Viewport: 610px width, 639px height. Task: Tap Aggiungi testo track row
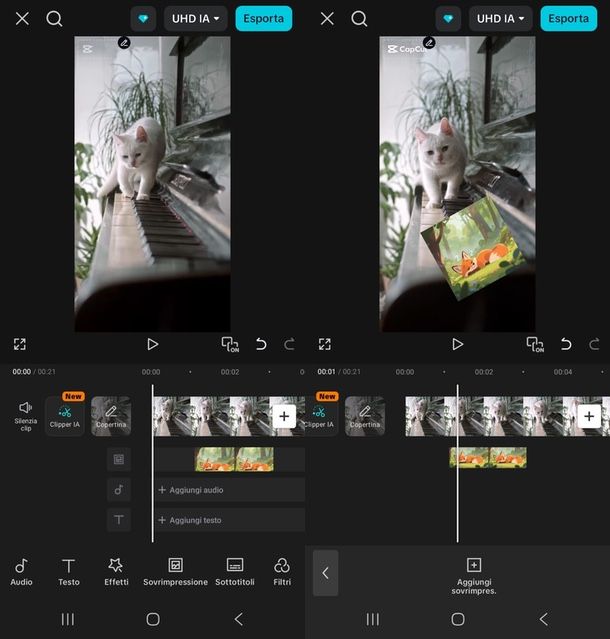coord(229,520)
